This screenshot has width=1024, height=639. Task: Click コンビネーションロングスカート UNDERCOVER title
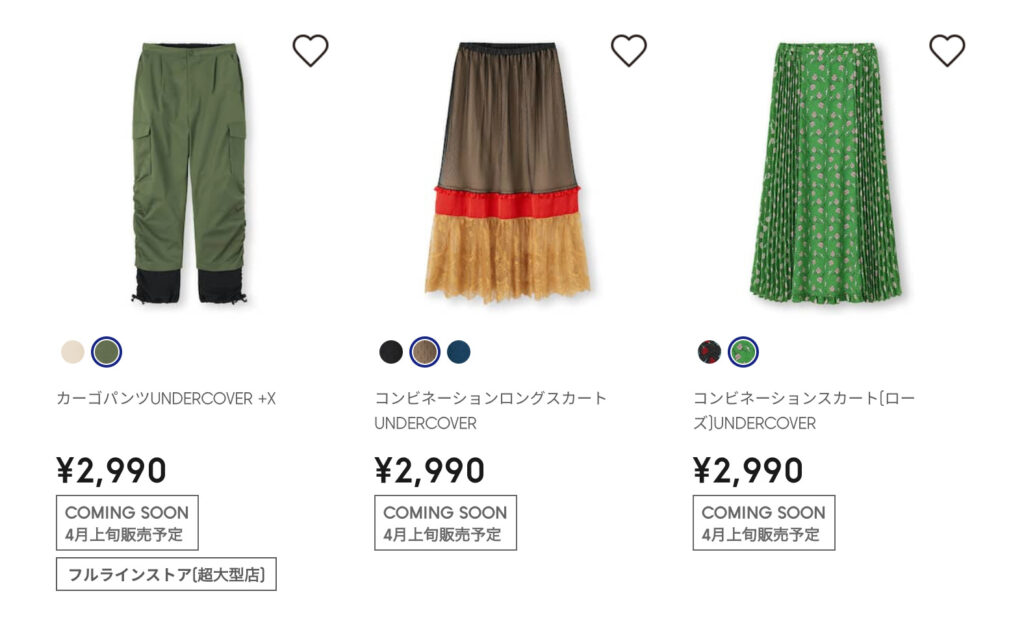[x=490, y=411]
